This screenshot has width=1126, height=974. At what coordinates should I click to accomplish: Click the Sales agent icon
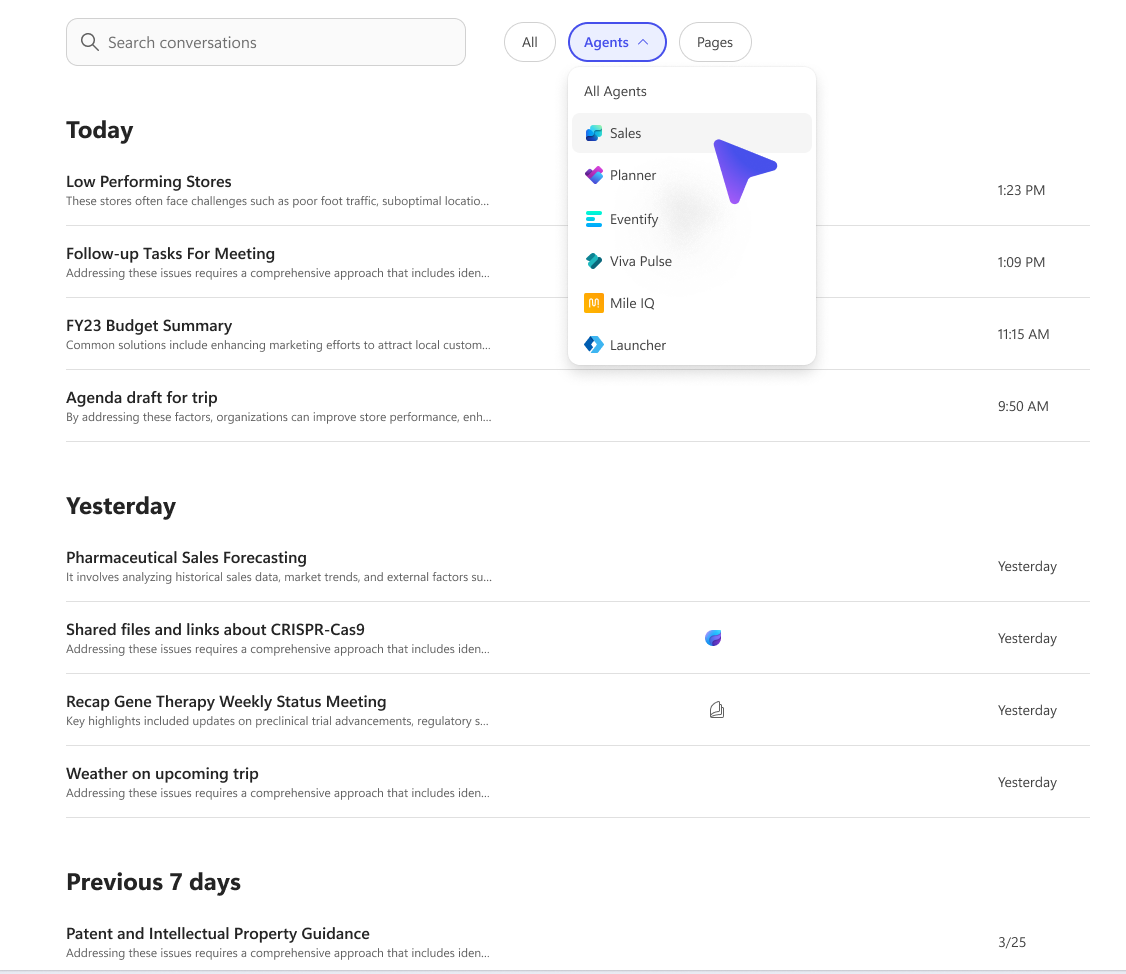tap(594, 133)
